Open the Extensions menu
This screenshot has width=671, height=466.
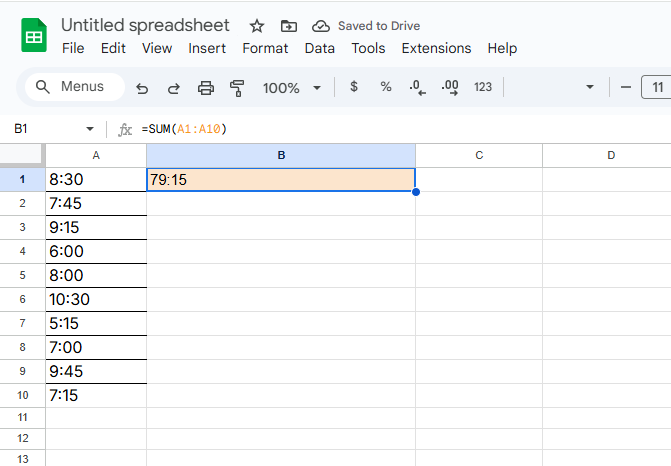click(436, 48)
